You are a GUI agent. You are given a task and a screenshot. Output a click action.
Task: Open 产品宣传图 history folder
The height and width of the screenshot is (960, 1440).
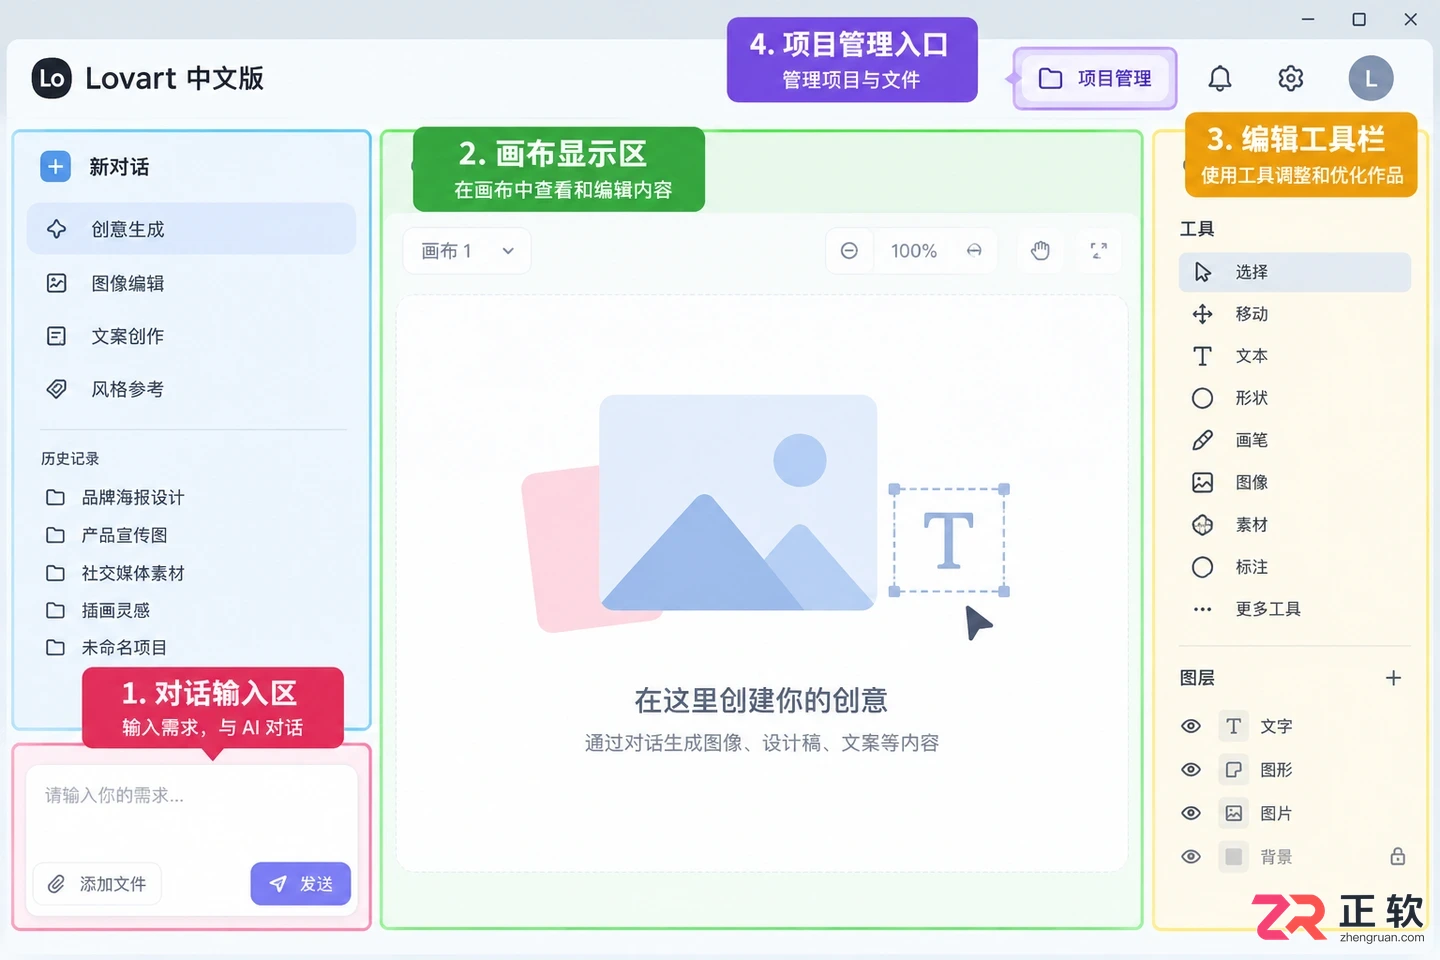(x=107, y=535)
